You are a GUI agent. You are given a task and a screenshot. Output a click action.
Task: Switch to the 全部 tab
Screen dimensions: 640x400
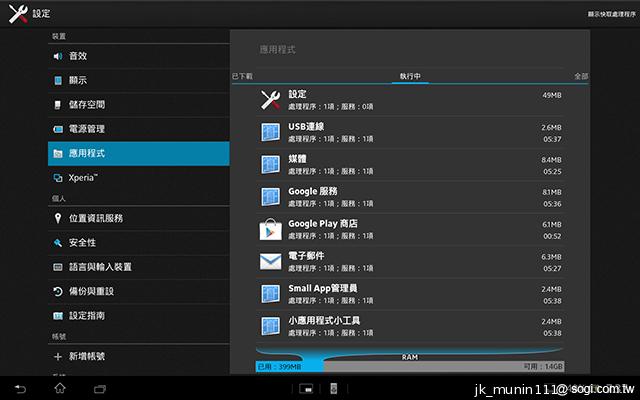tap(581, 76)
